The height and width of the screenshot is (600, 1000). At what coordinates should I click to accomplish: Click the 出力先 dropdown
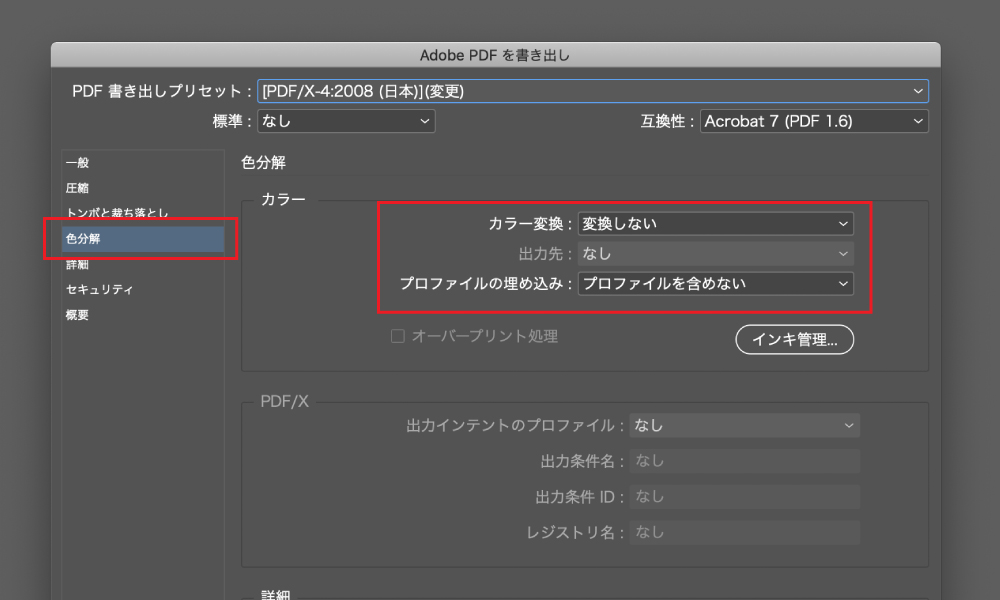click(715, 254)
